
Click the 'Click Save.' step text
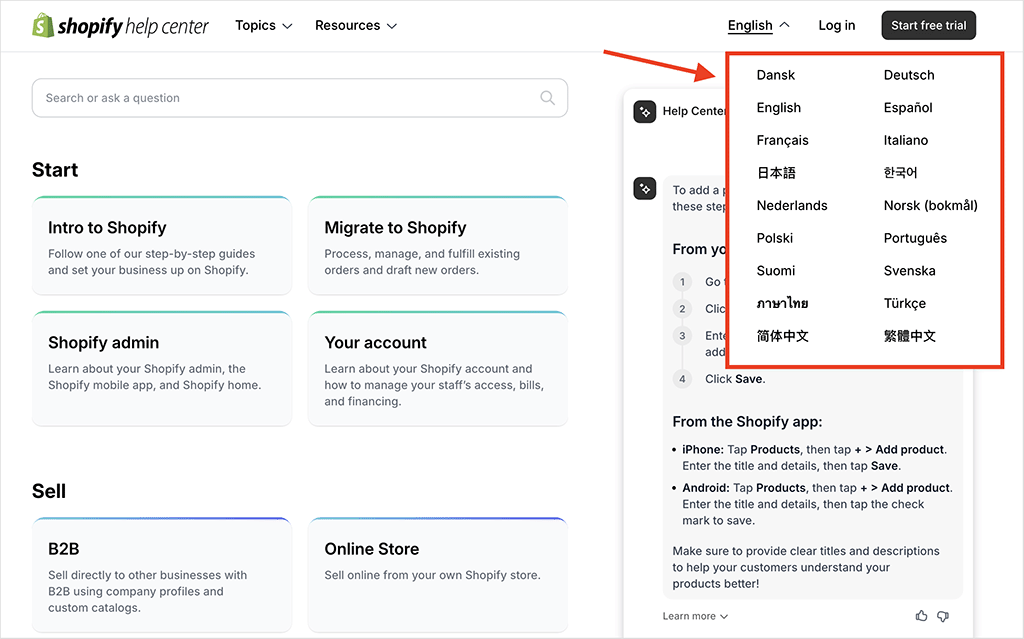pos(735,379)
